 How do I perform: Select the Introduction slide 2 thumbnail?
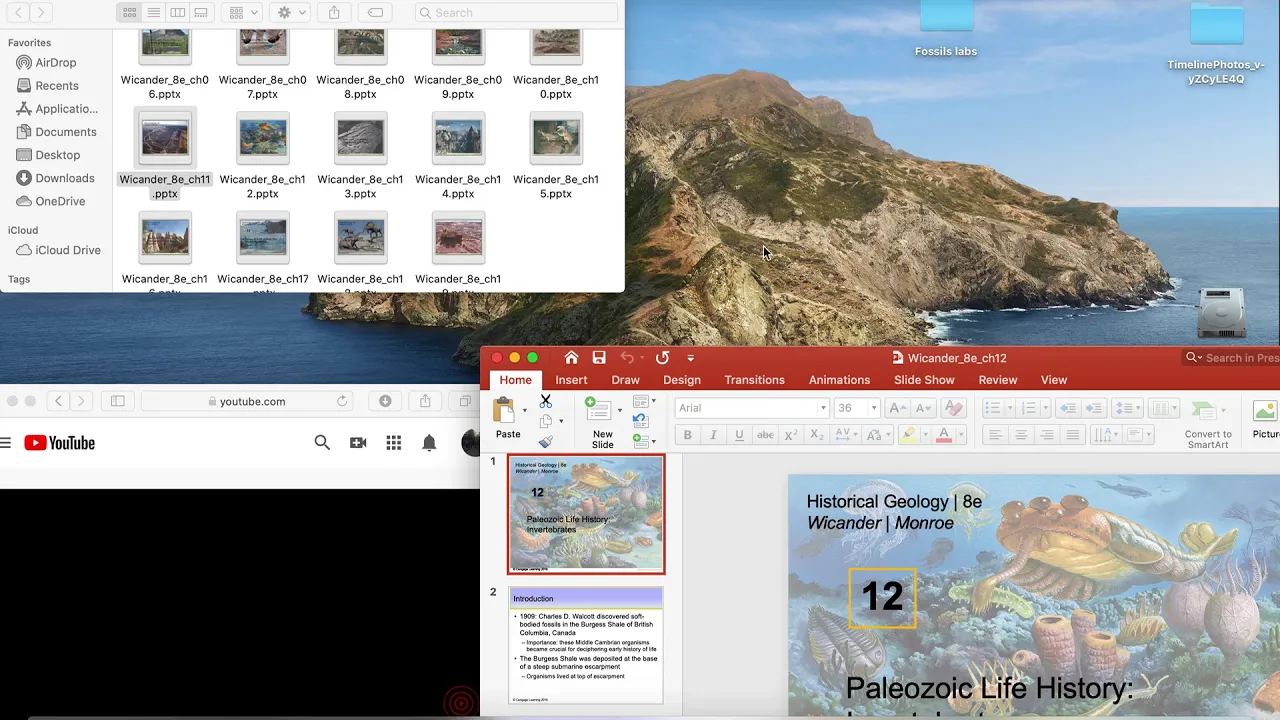point(586,646)
